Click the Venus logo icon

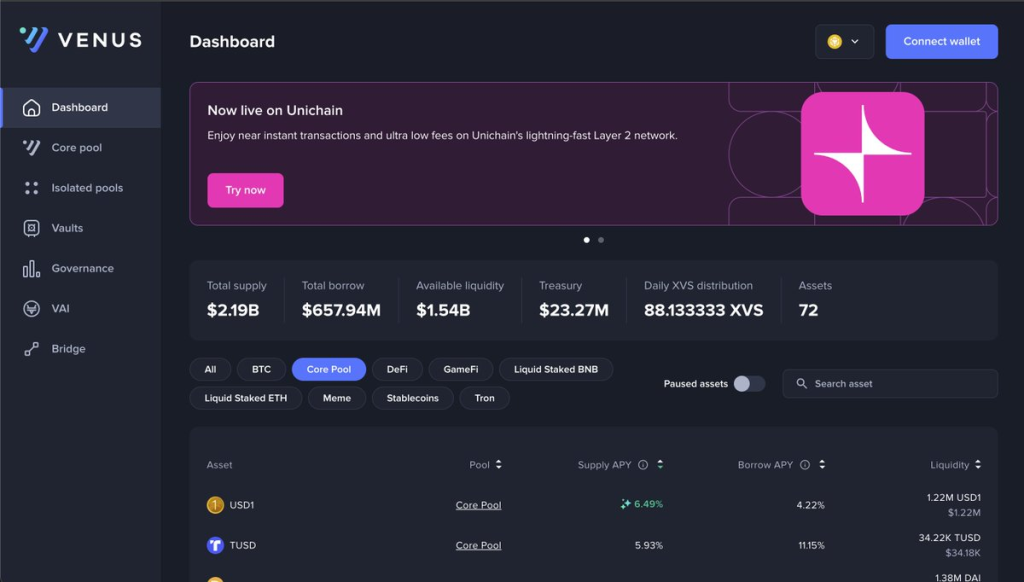tap(33, 40)
